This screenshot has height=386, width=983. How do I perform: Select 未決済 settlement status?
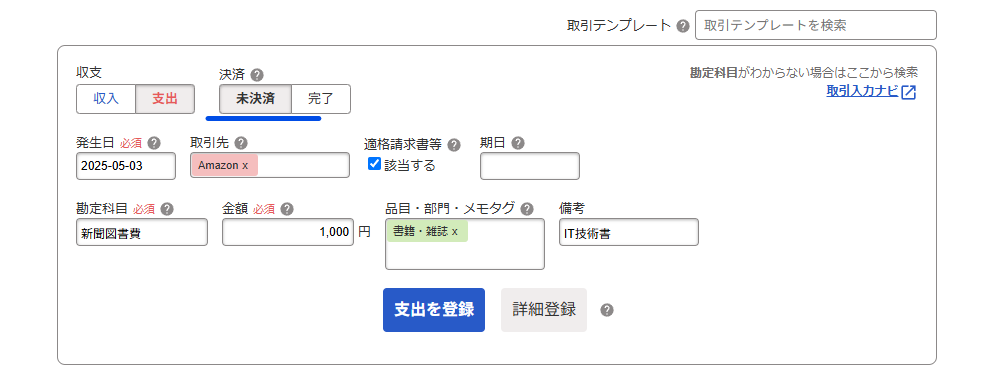click(255, 99)
